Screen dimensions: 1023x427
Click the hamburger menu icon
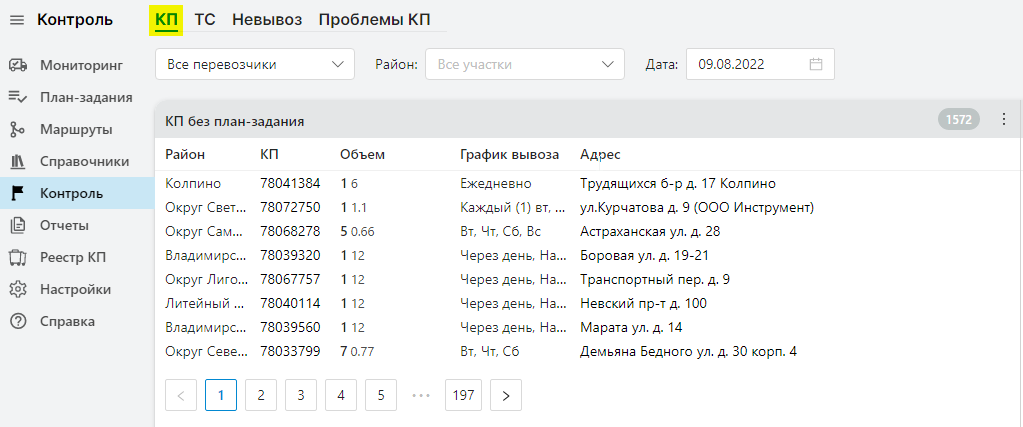pyautogui.click(x=17, y=19)
